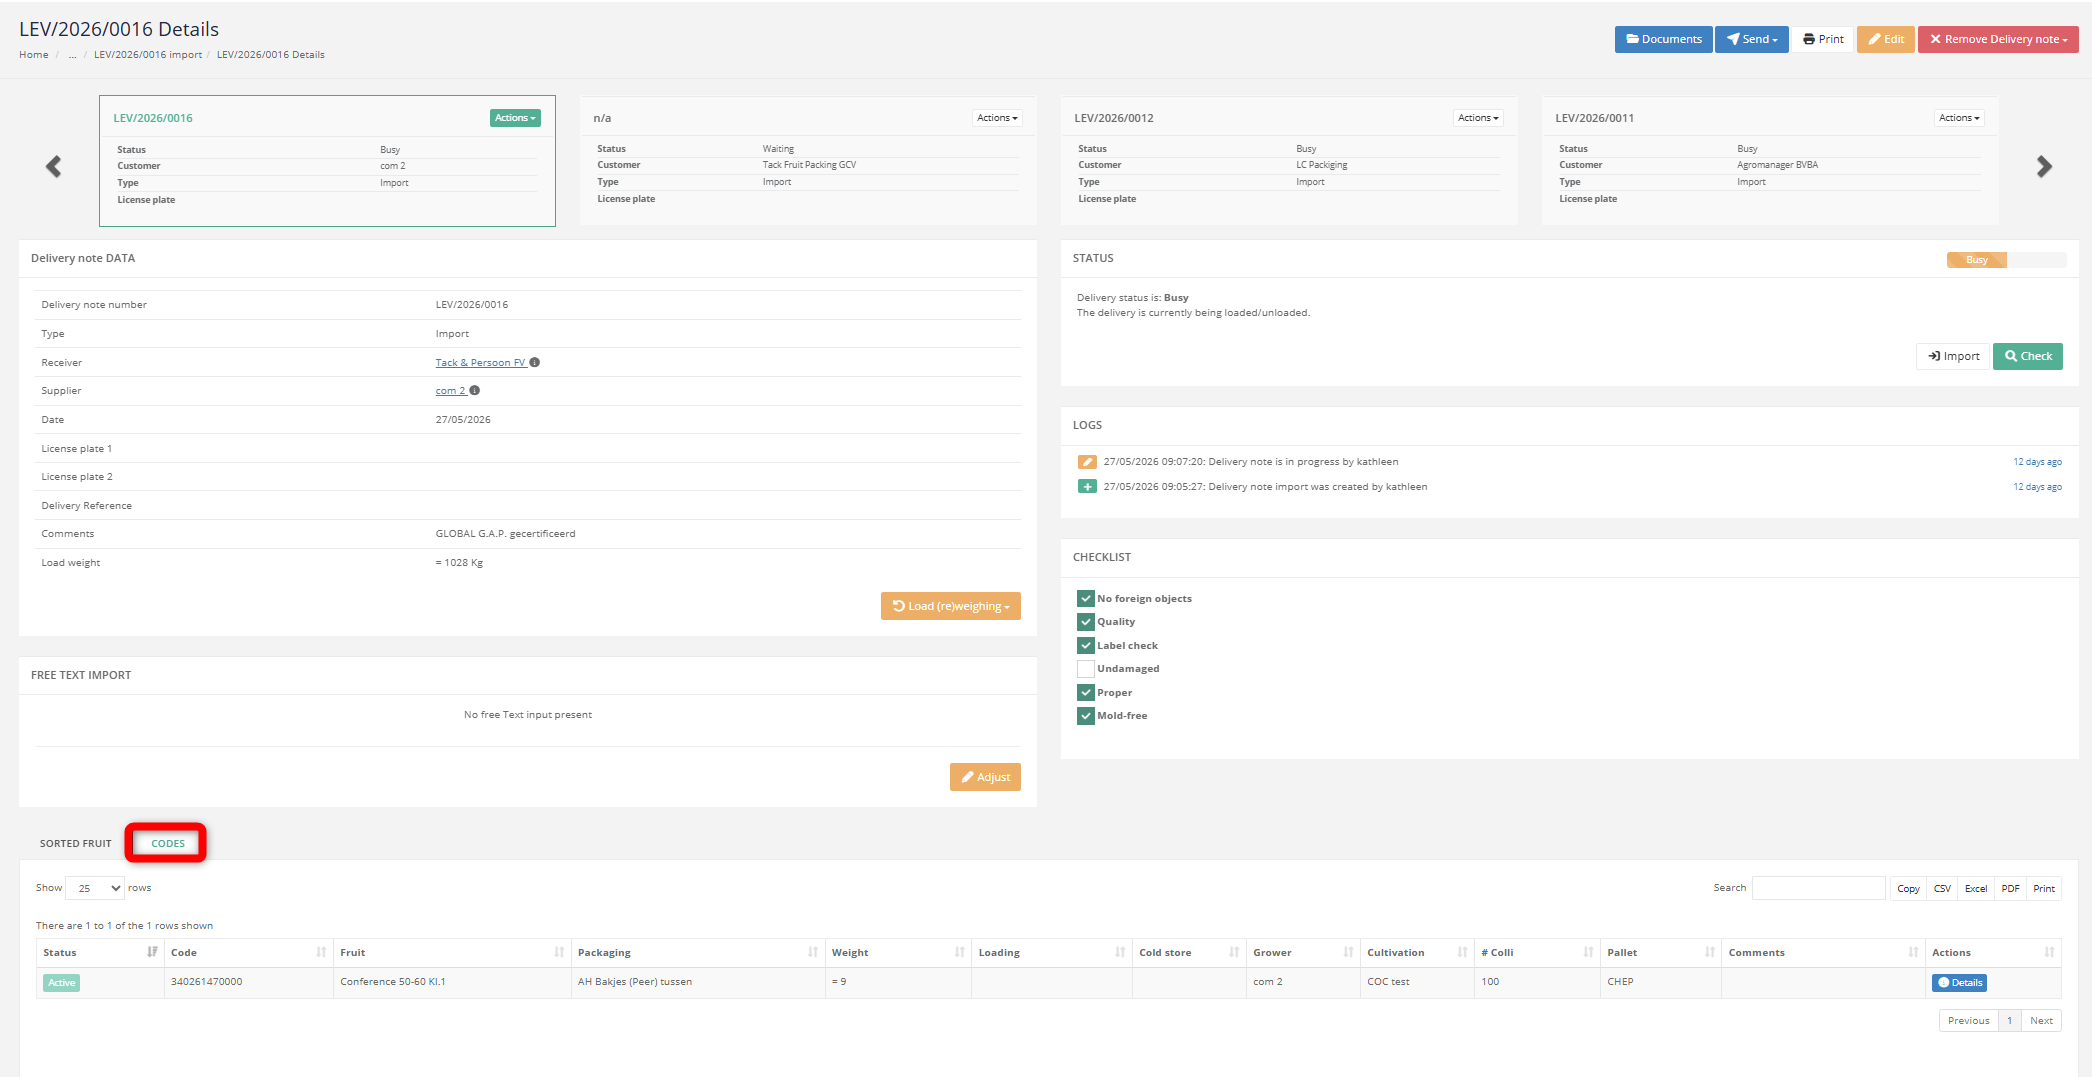Click green plus icon in logs

coord(1087,487)
